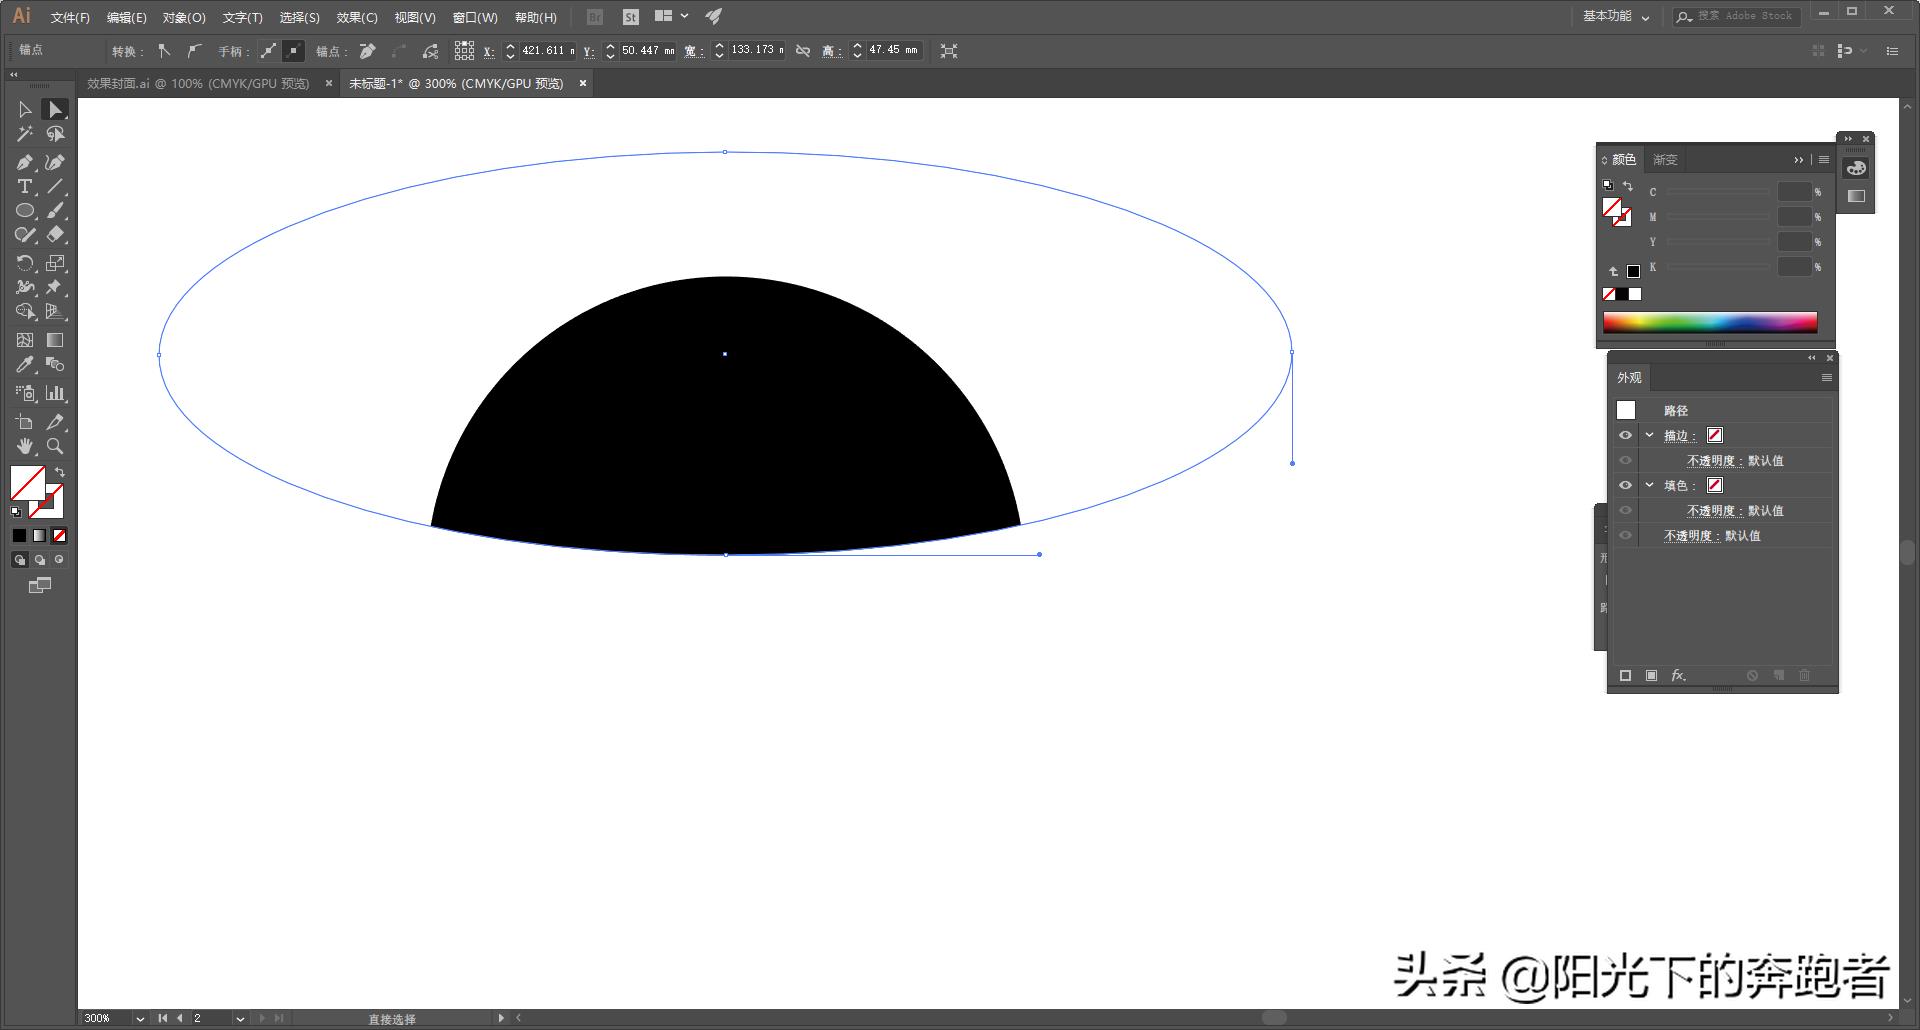
Task: Click Change Screen Mode icon in toolbox
Action: (x=40, y=586)
